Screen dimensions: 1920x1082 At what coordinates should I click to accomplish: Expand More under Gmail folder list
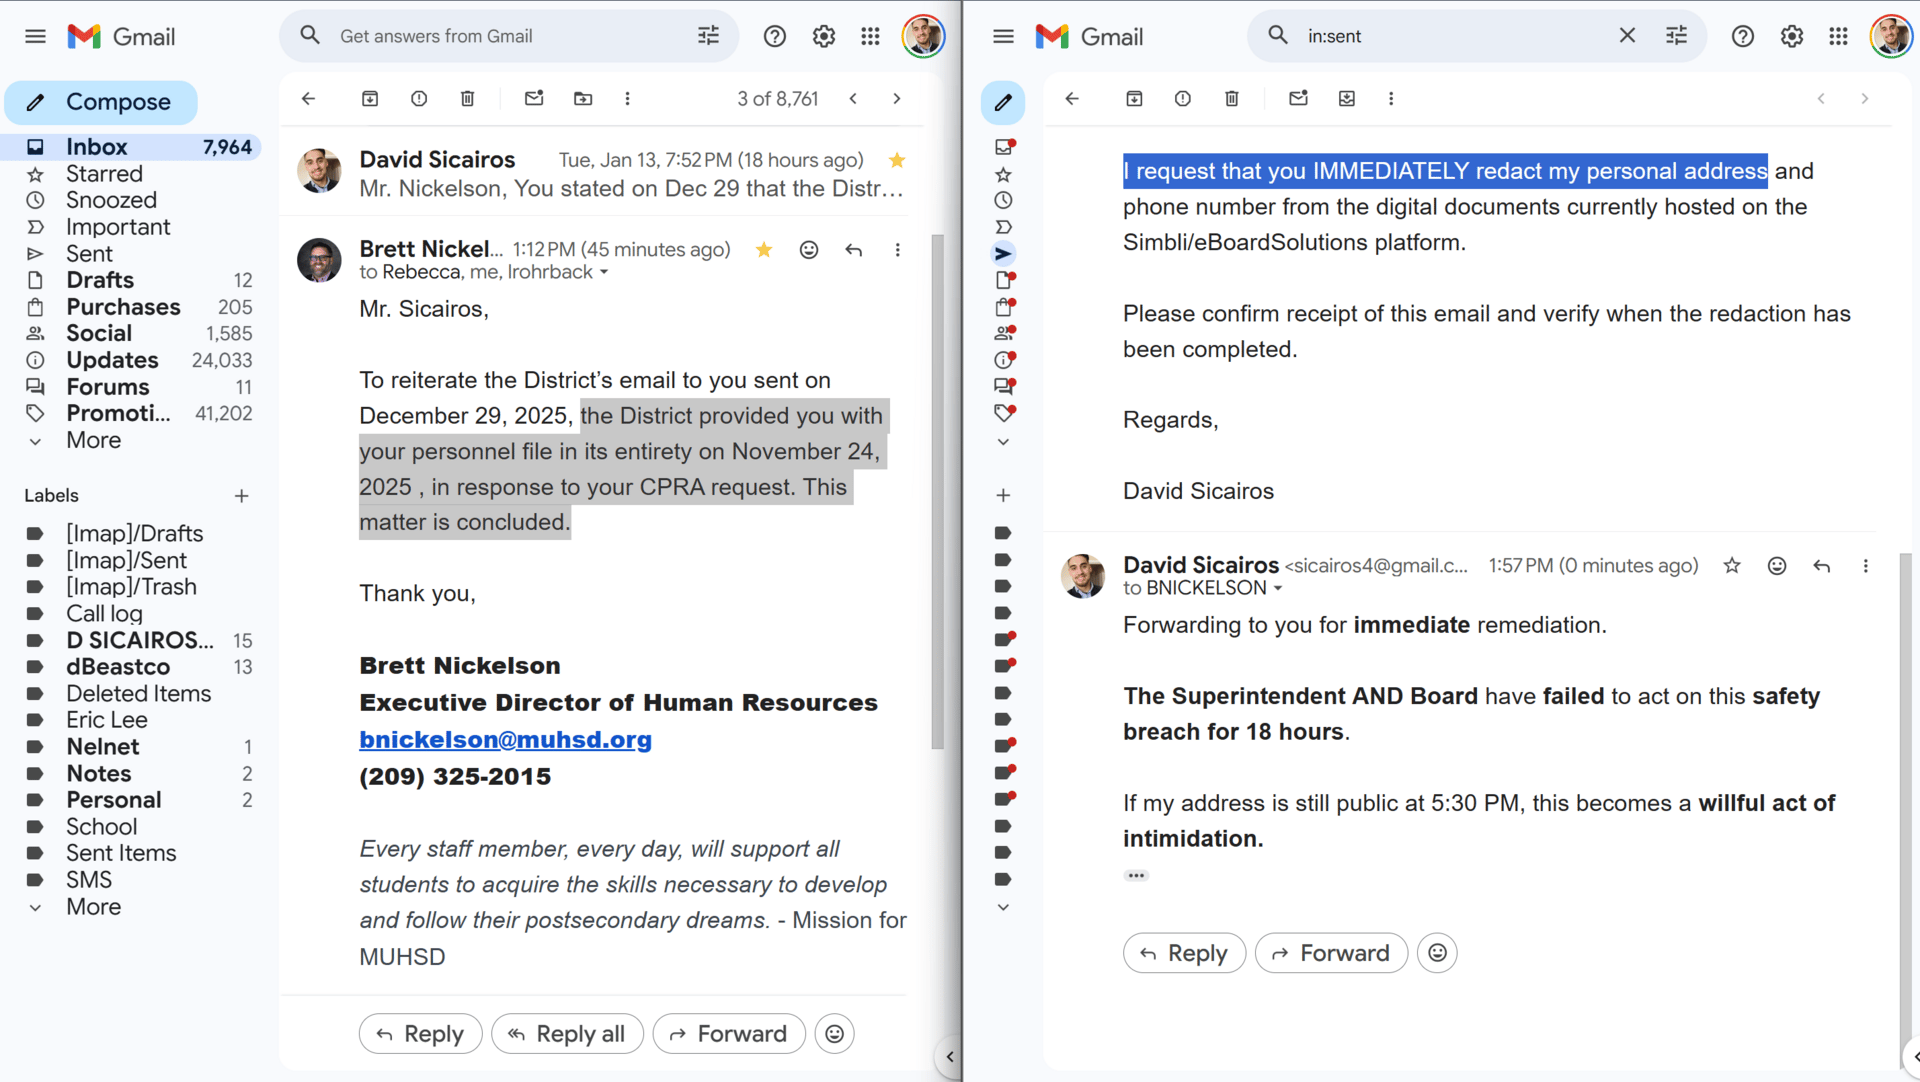(93, 440)
